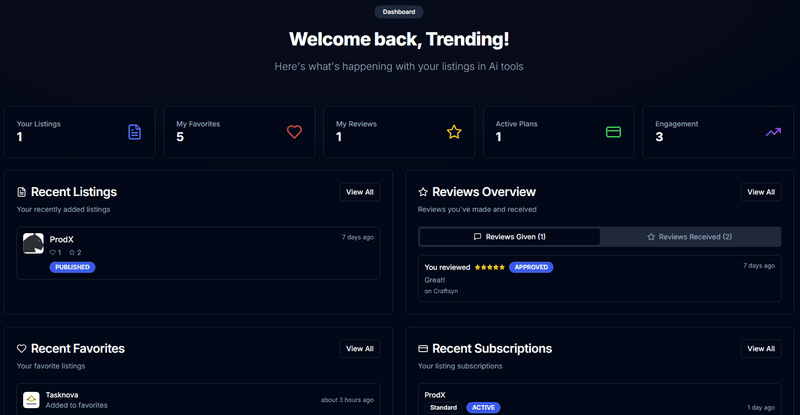Click the 'Welcome back, Trending!' heading

[x=399, y=39]
